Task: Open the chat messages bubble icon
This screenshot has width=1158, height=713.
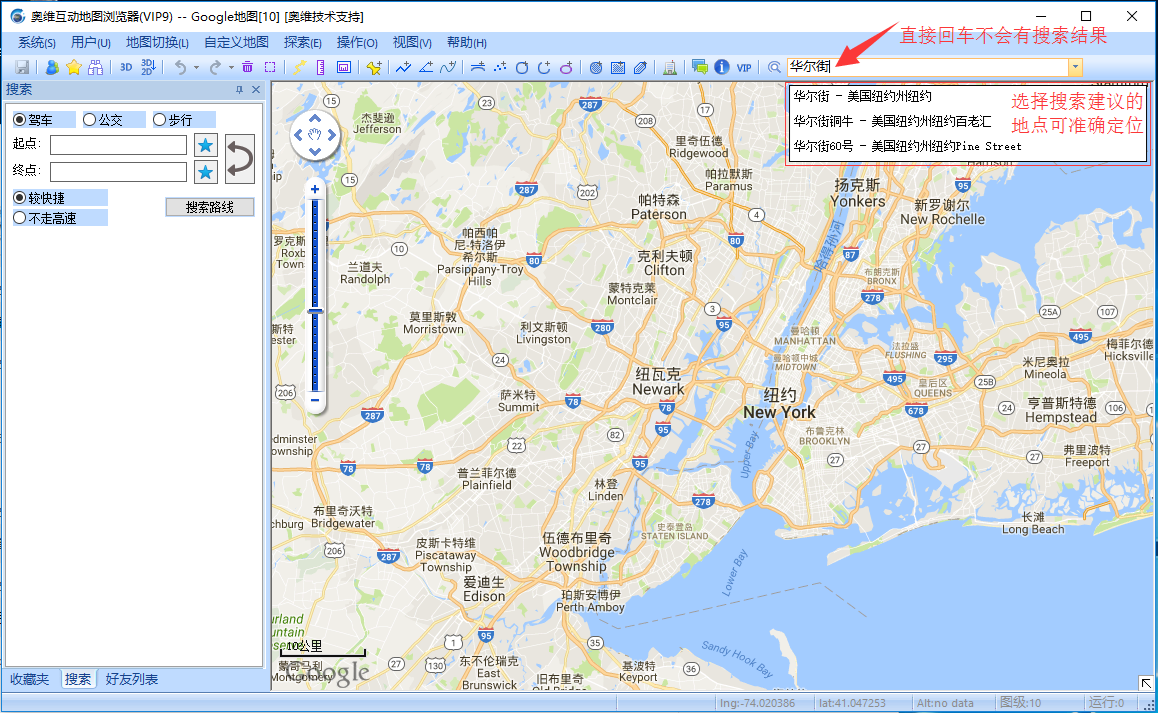Action: click(699, 67)
